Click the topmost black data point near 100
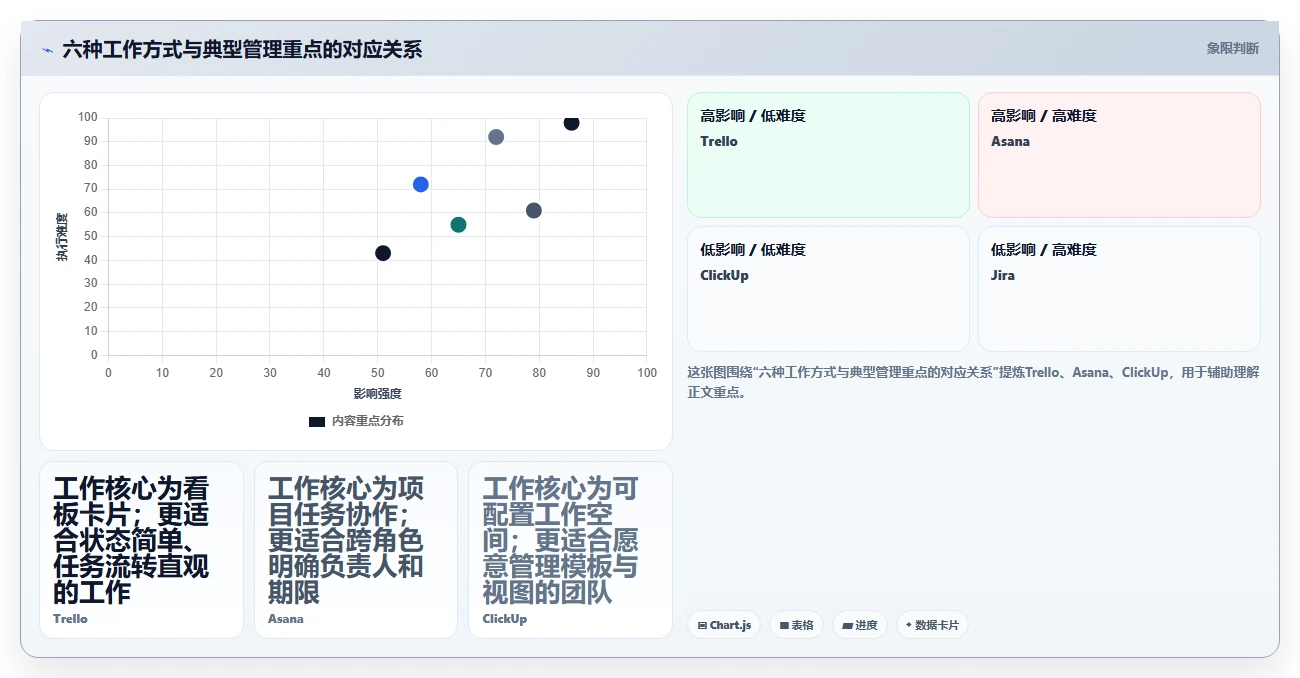 [571, 123]
